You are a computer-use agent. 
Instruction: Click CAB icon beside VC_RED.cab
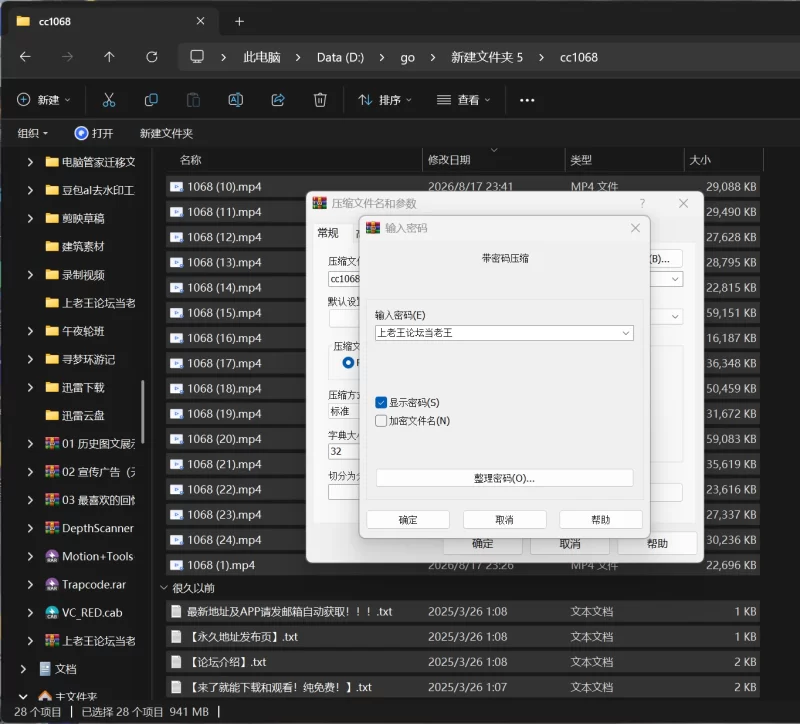tap(52, 612)
